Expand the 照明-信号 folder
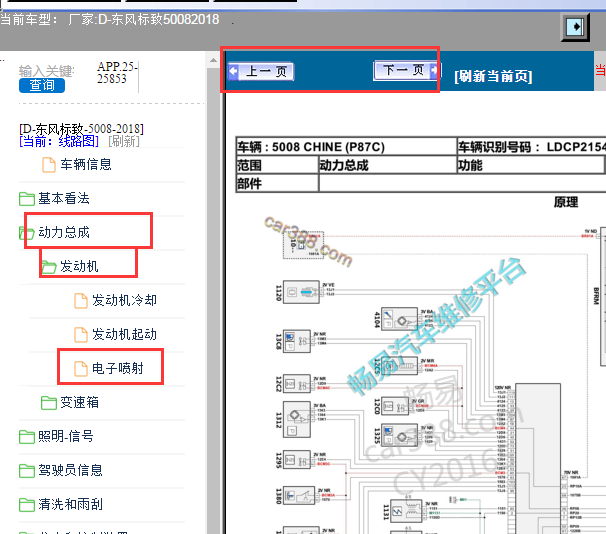This screenshot has width=606, height=534. coord(66,436)
